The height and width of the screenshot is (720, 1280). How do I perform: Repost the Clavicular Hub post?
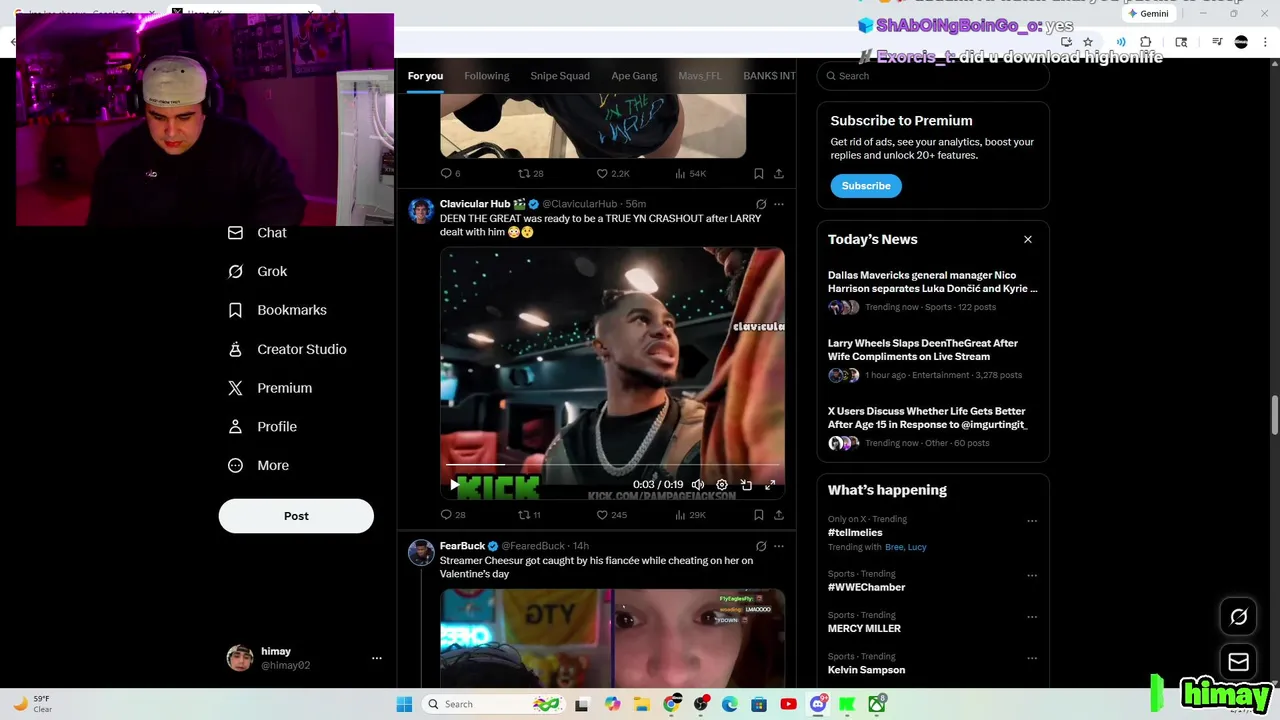point(529,515)
